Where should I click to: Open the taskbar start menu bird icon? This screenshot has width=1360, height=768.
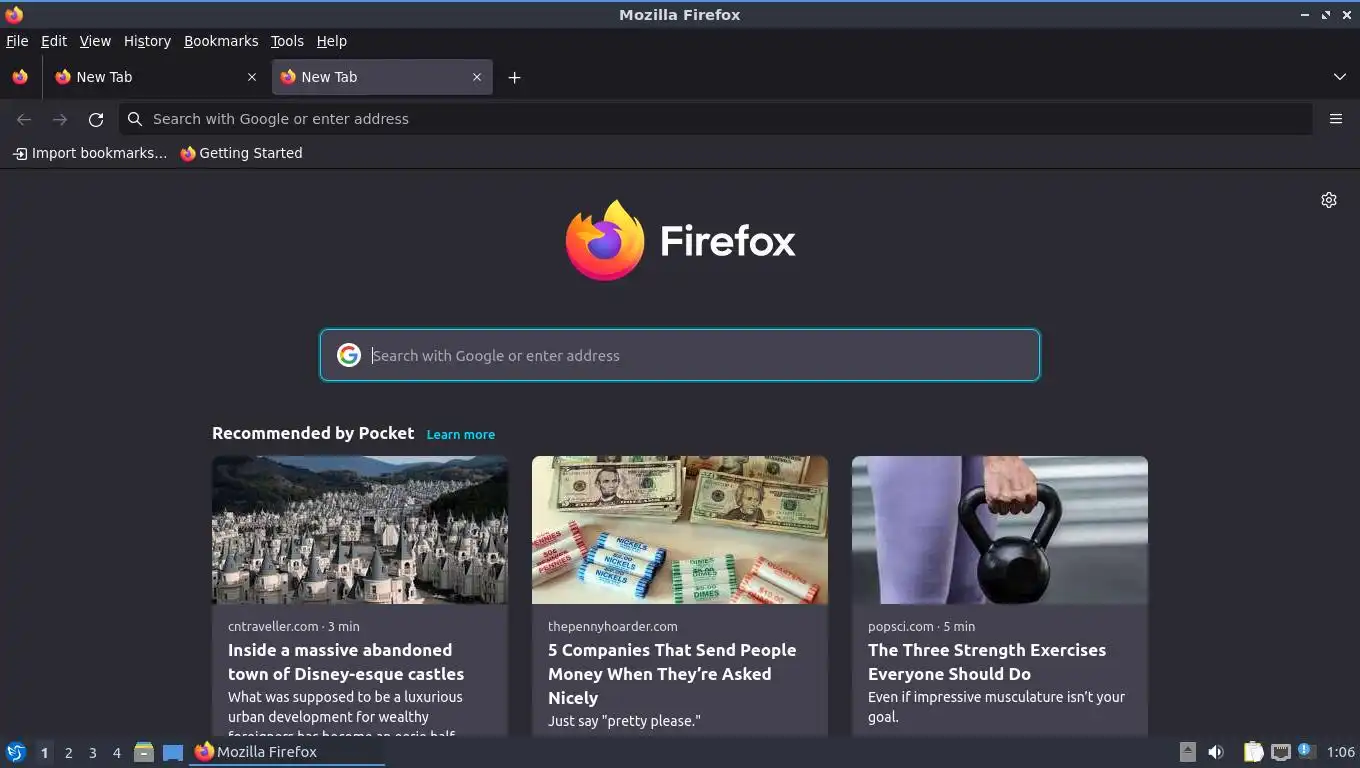click(x=15, y=752)
